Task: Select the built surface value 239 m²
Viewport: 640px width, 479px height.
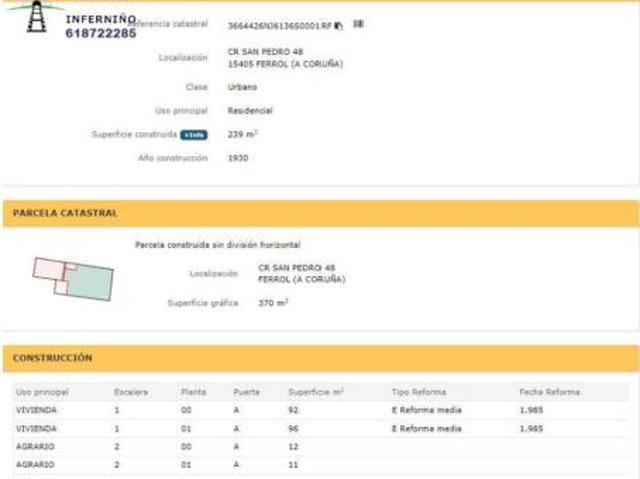Action: pyautogui.click(x=242, y=134)
